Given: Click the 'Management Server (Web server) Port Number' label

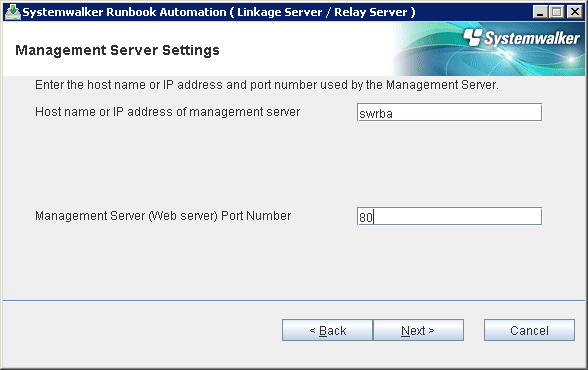Looking at the screenshot, I should 163,216.
